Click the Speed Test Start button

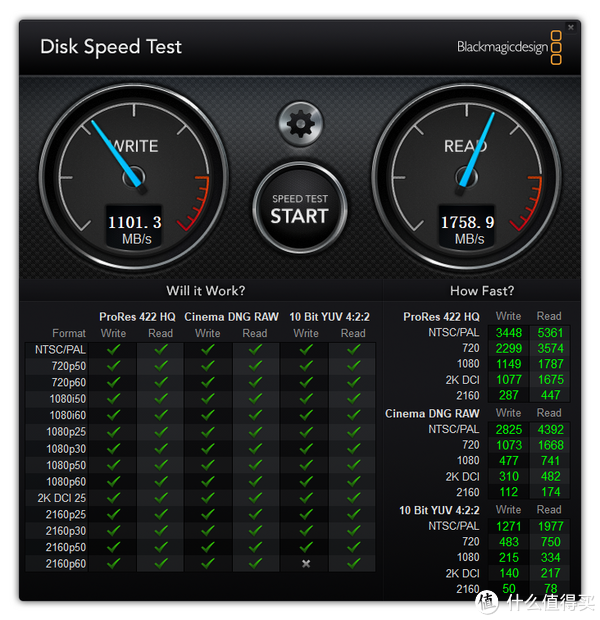[300, 208]
